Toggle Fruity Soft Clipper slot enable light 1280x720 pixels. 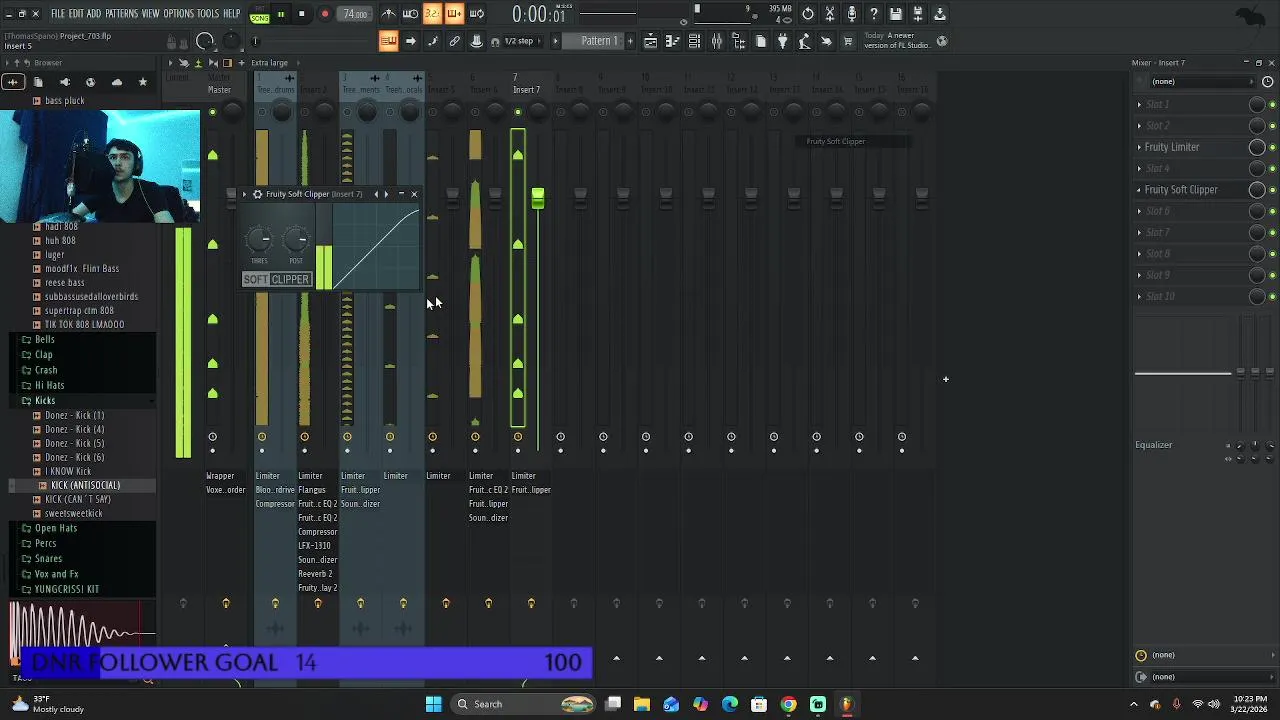click(1272, 190)
